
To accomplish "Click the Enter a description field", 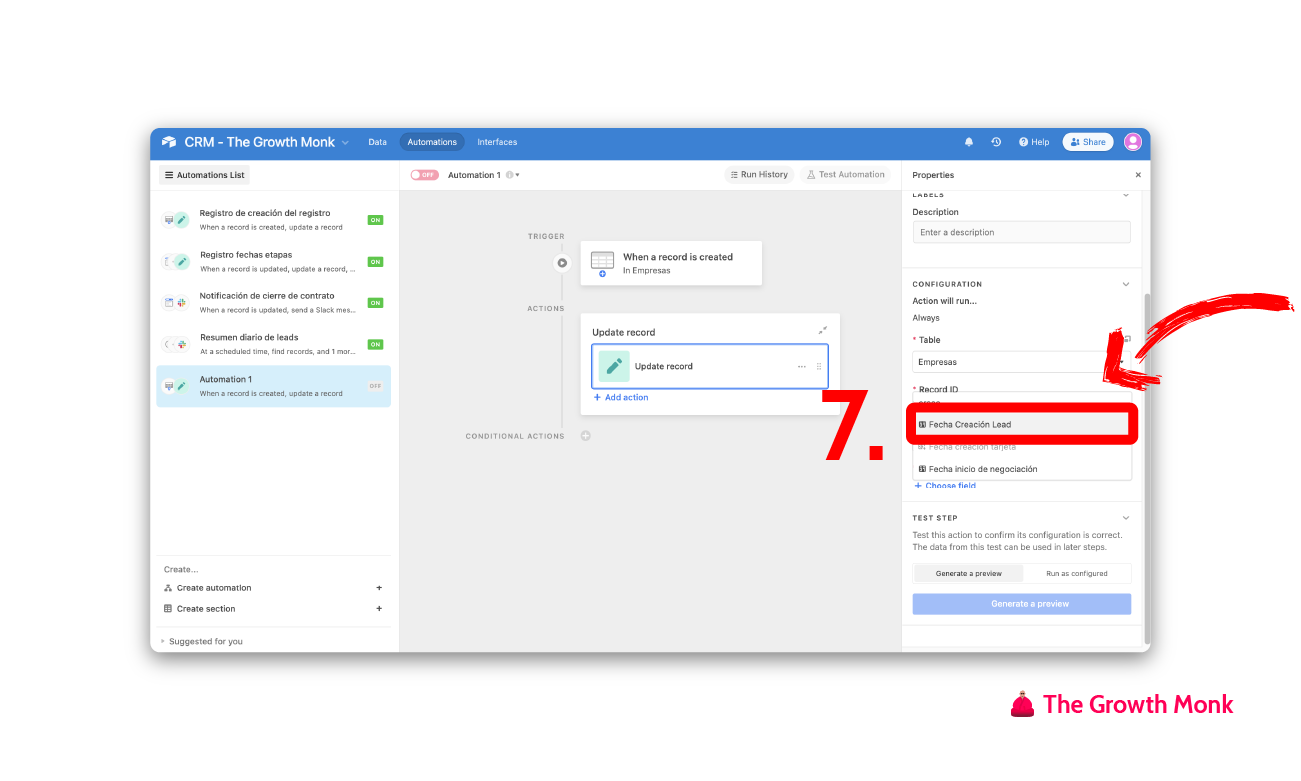I will [1021, 232].
